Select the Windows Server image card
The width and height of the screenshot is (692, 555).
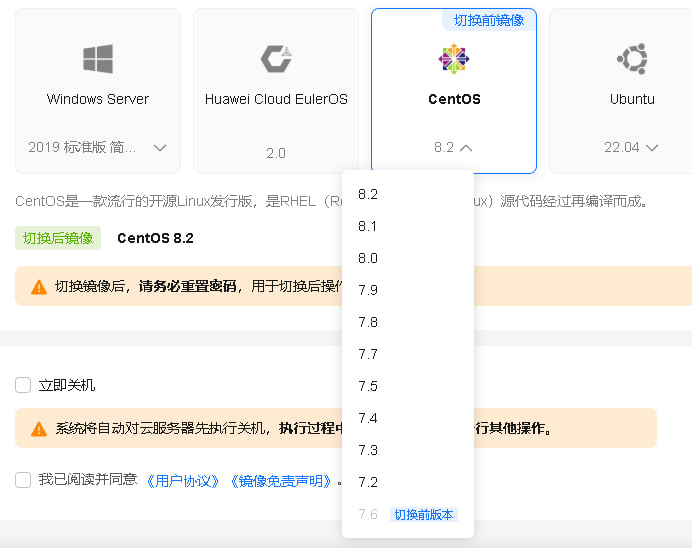click(98, 91)
